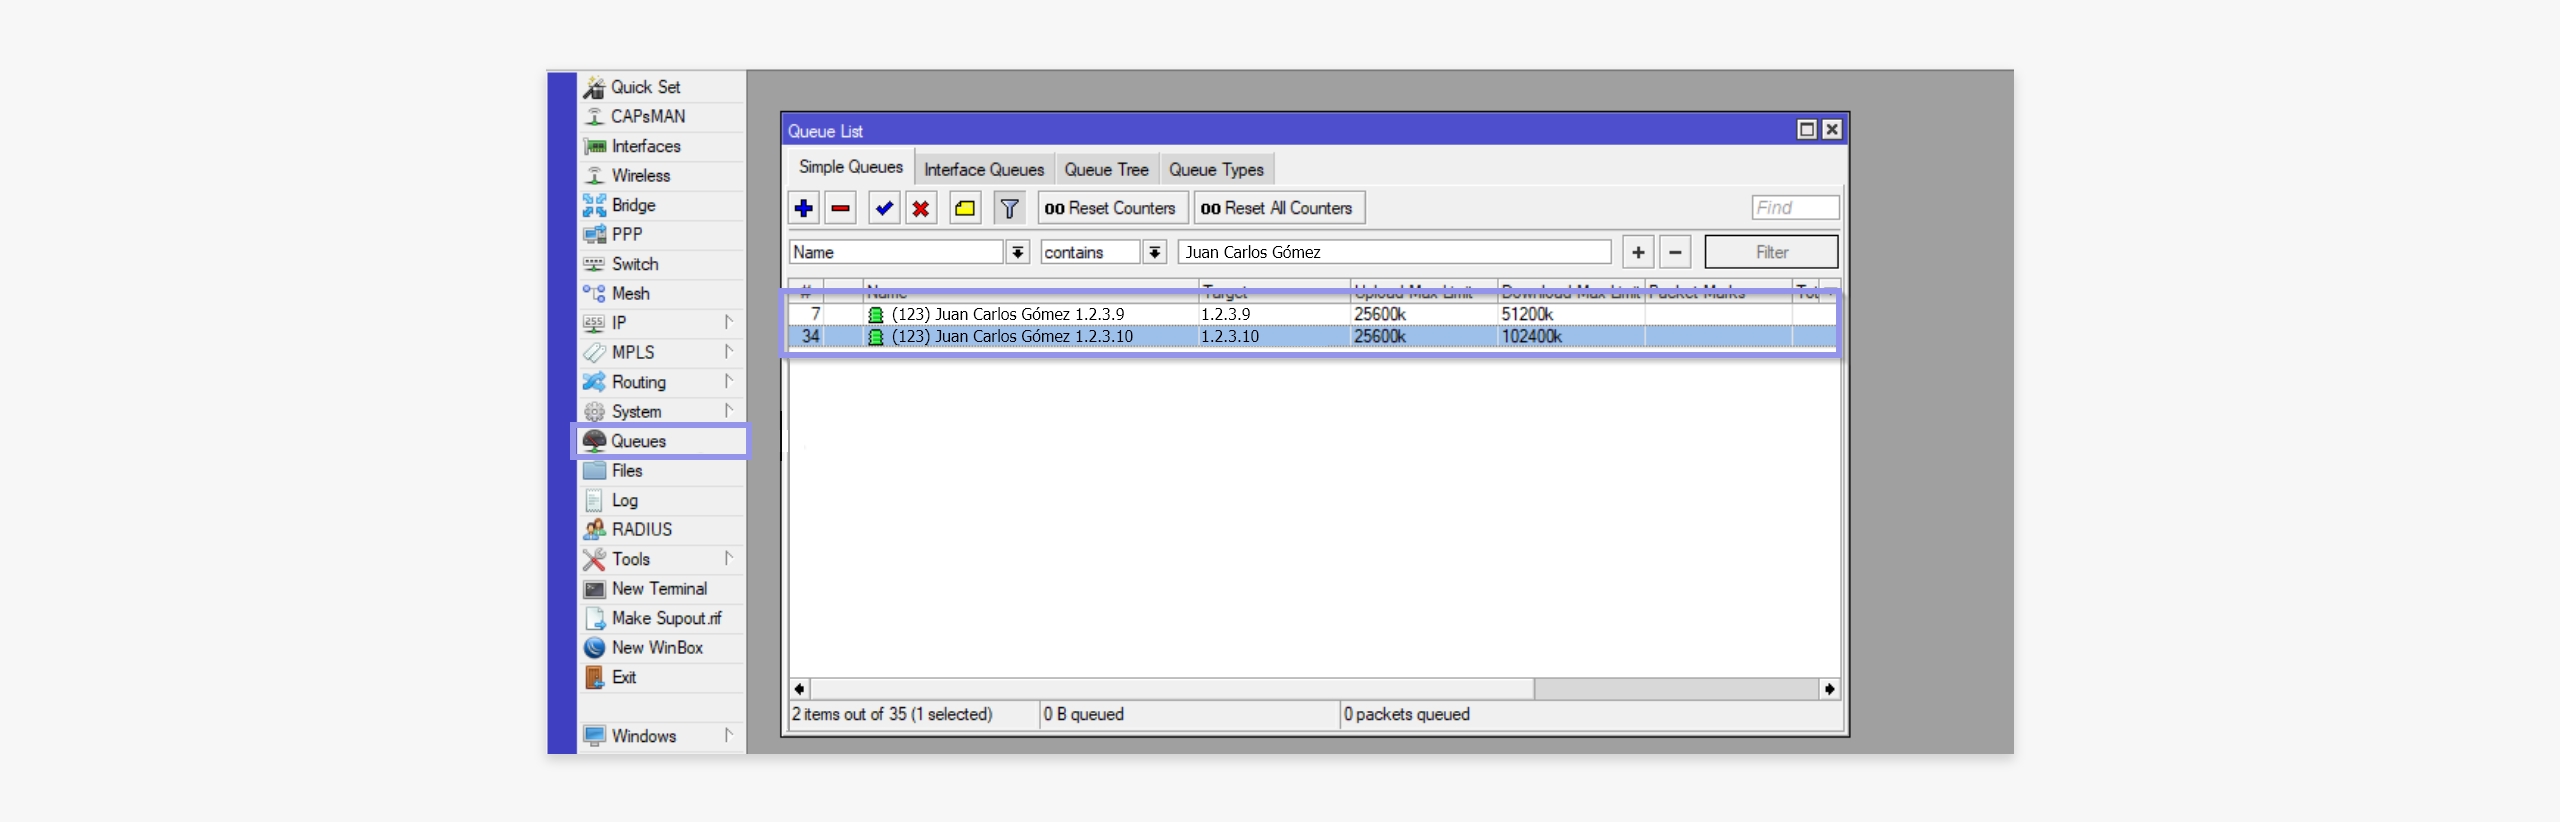Click the red minus Remove queue icon
This screenshot has height=822, width=2560.
(x=841, y=208)
